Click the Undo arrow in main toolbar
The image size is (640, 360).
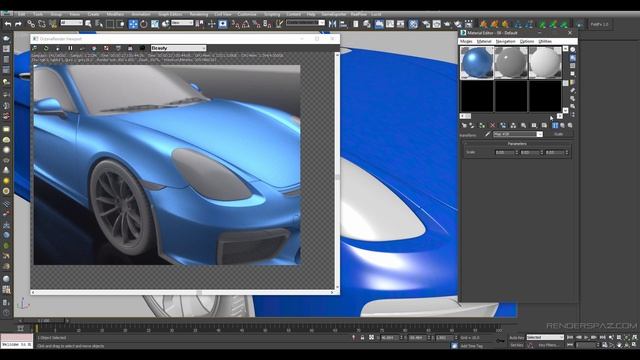coord(8,24)
